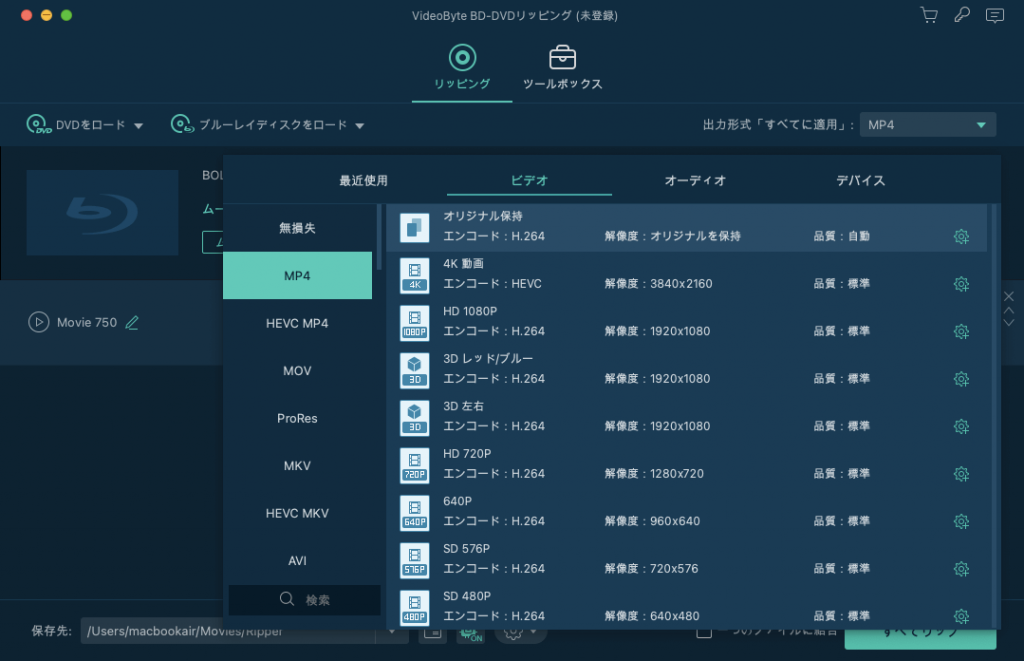This screenshot has height=661, width=1024.
Task: Choose MKV in the format list
Action: point(297,466)
